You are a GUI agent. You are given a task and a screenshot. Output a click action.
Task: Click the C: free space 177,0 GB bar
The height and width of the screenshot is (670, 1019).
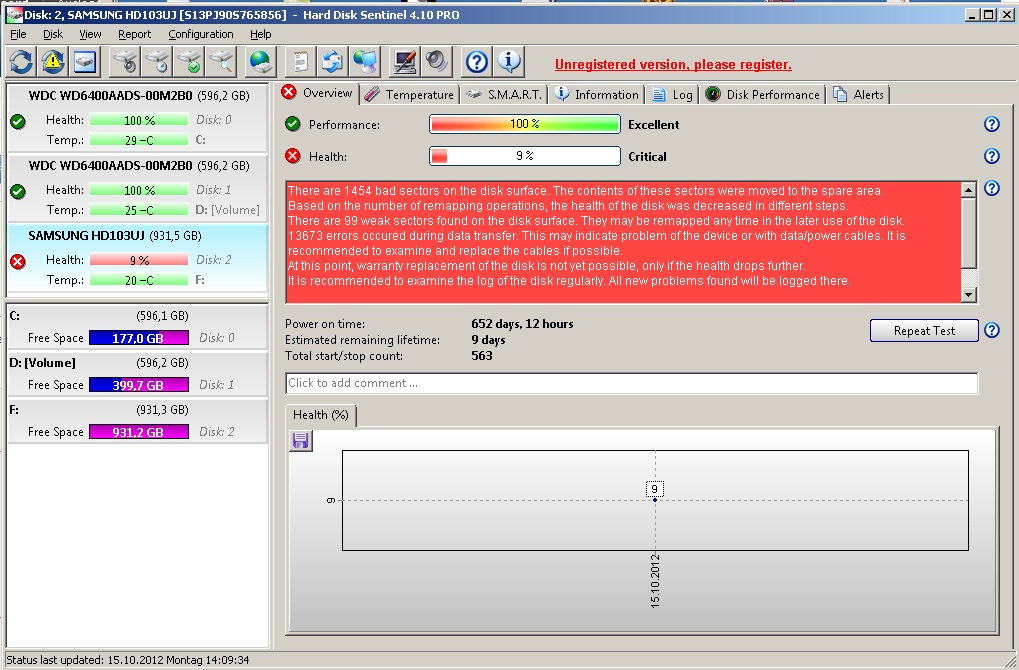tap(138, 338)
